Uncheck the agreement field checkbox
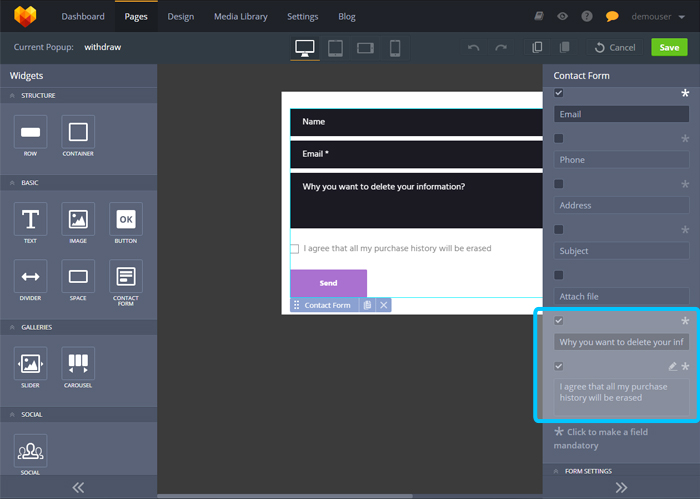Viewport: 700px width, 499px height. pyautogui.click(x=558, y=366)
